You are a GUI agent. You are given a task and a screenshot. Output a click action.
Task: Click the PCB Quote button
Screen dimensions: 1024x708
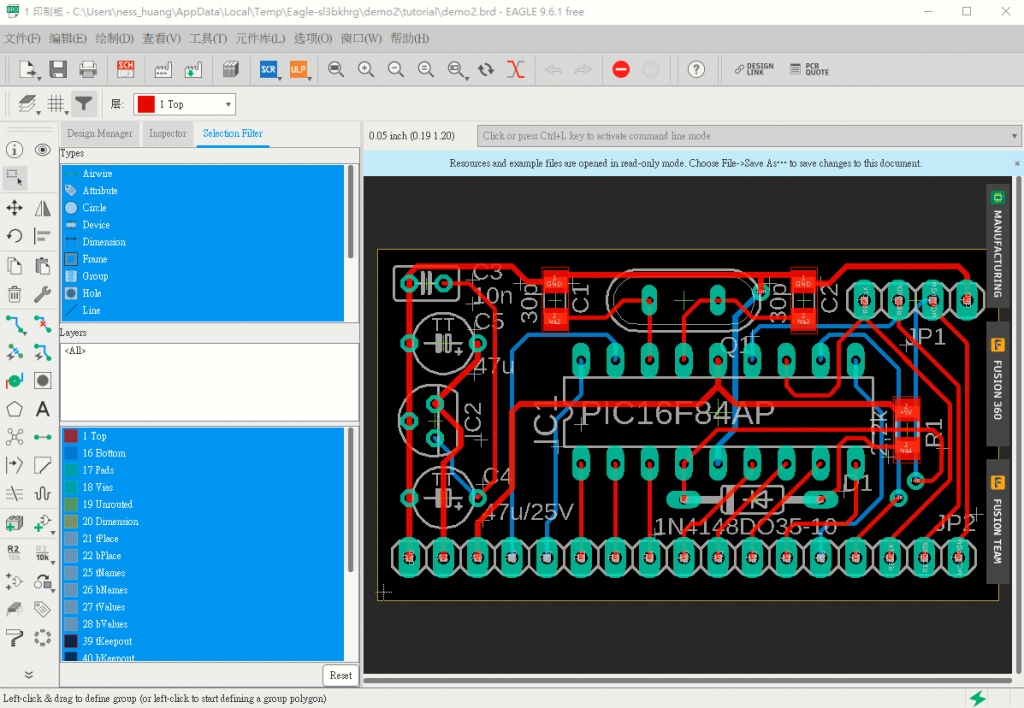(810, 69)
